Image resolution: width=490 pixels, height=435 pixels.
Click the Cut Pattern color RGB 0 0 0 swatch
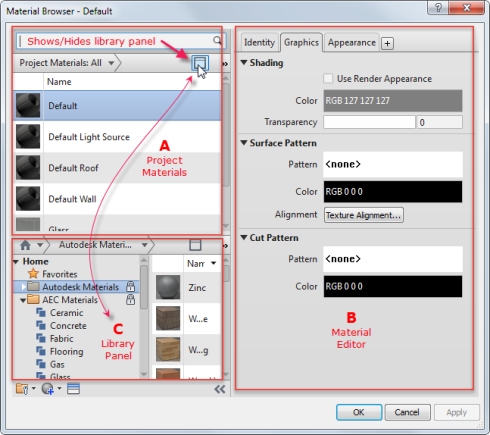[393, 286]
